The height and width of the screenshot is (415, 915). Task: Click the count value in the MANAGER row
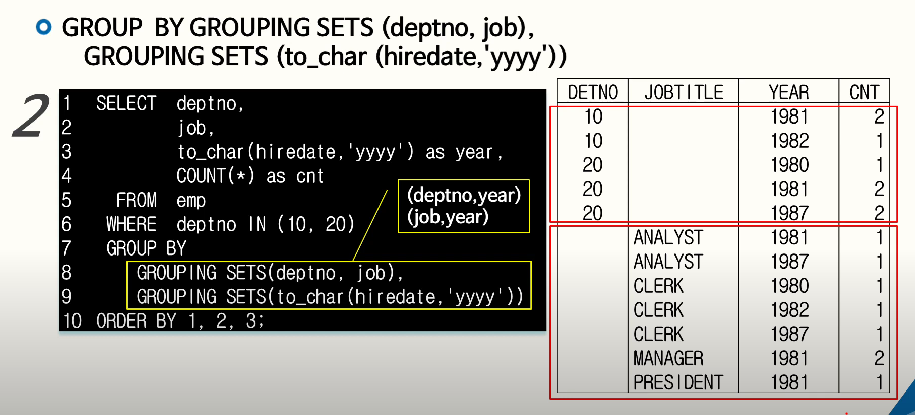[879, 358]
